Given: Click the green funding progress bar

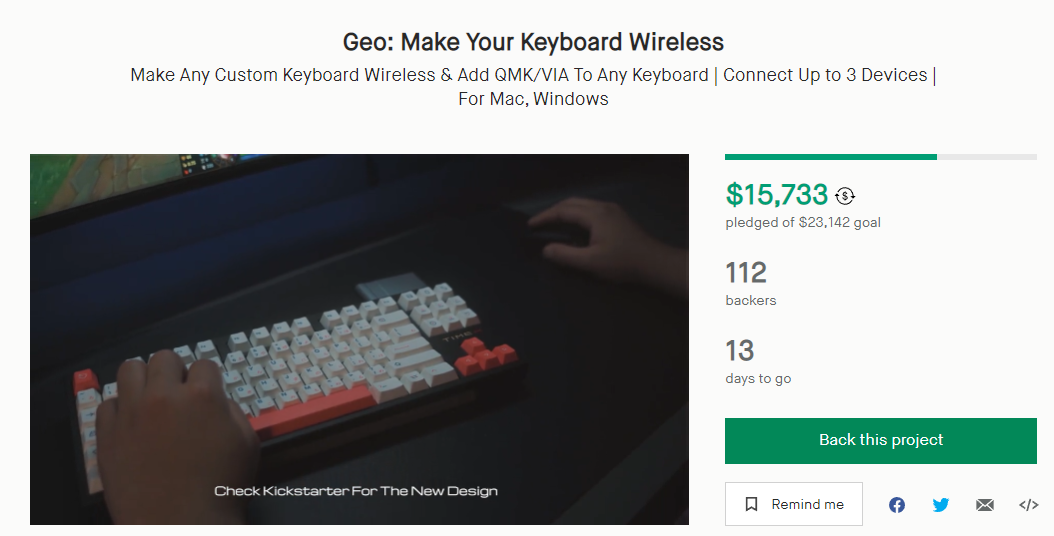Looking at the screenshot, I should click(830, 157).
